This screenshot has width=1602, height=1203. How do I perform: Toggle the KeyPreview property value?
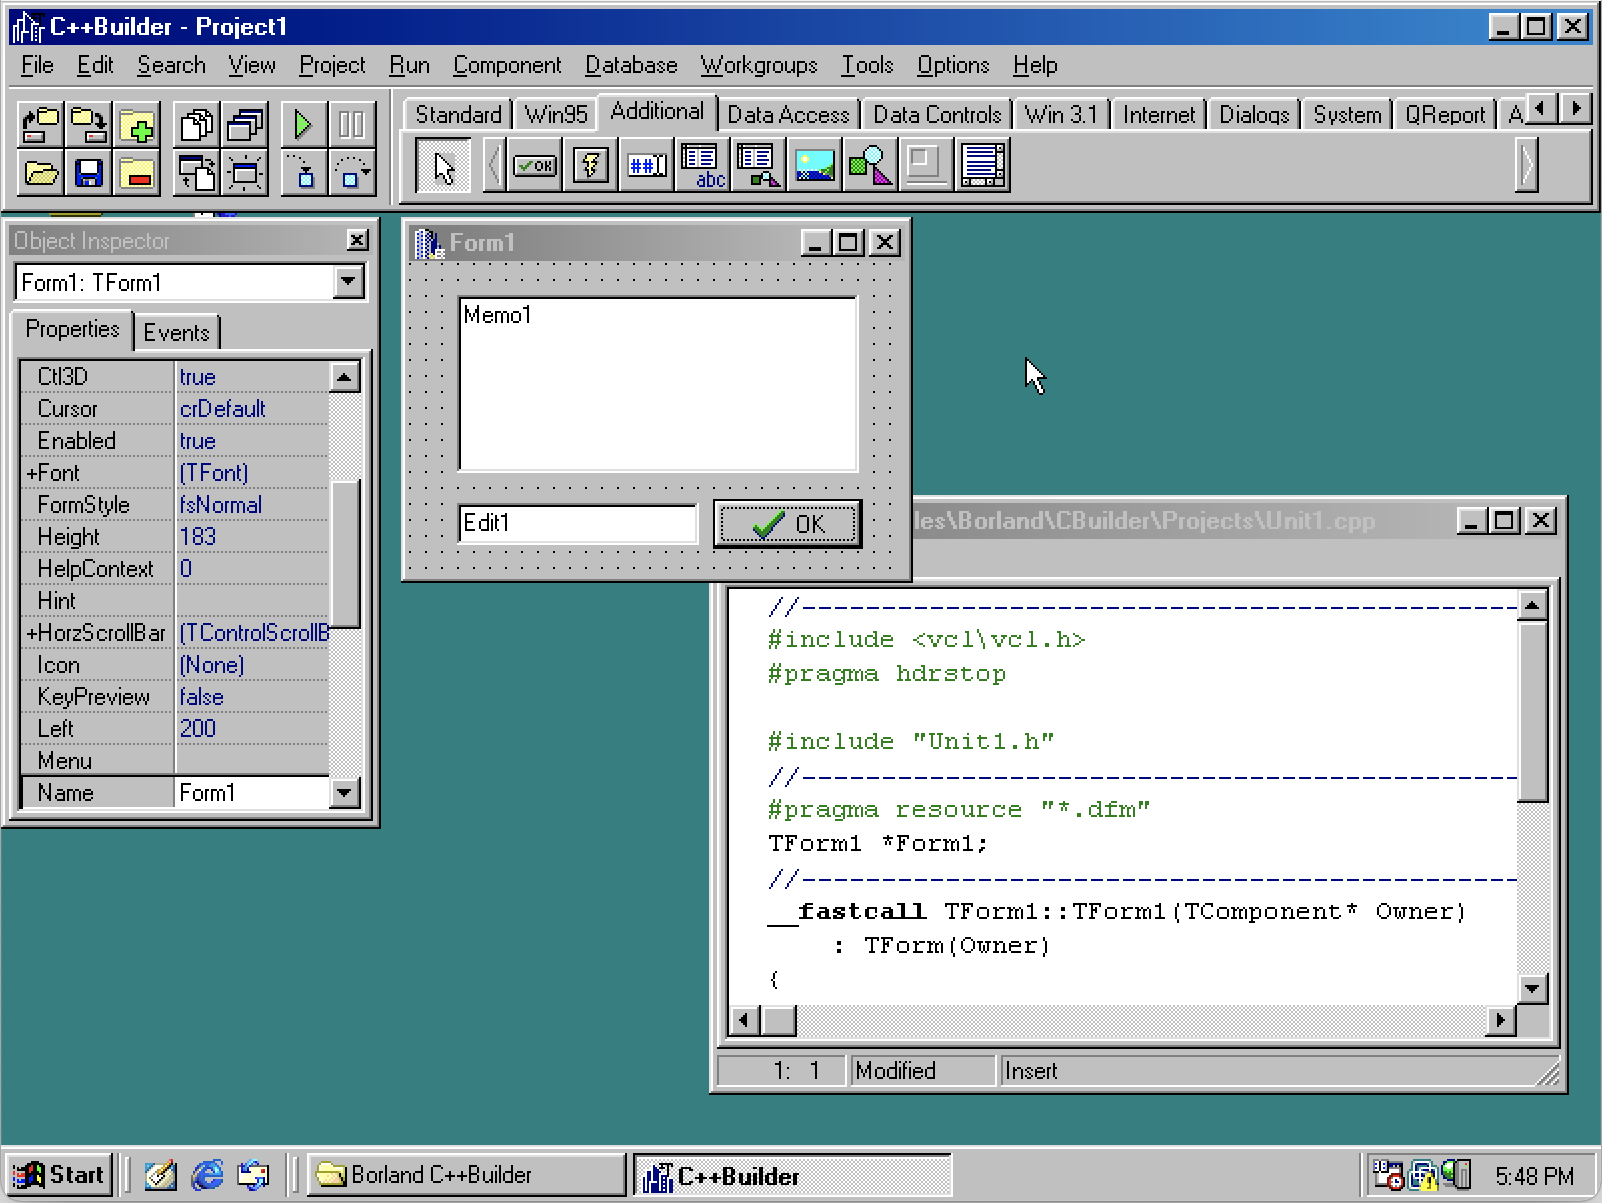pyautogui.click(x=201, y=696)
